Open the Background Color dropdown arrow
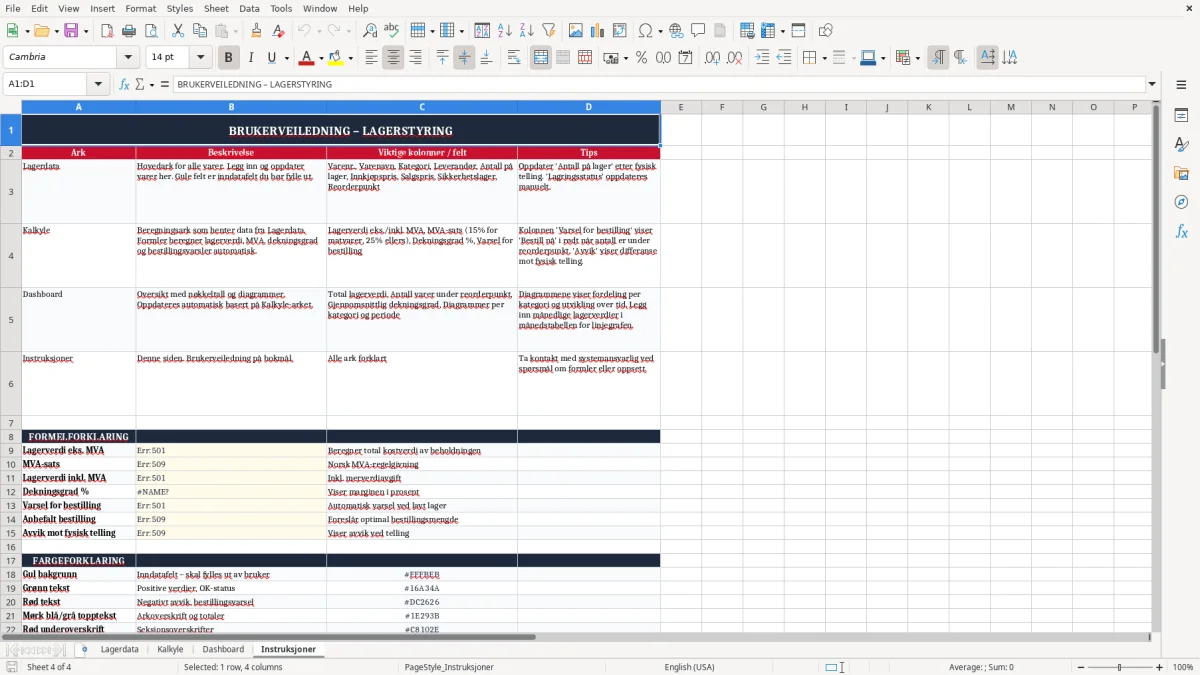The height and width of the screenshot is (675, 1200). click(350, 58)
